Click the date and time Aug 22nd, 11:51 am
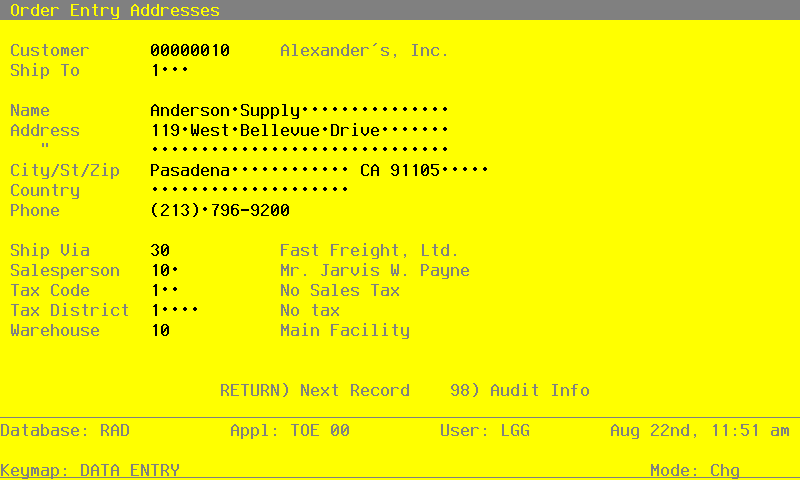 [x=700, y=431]
